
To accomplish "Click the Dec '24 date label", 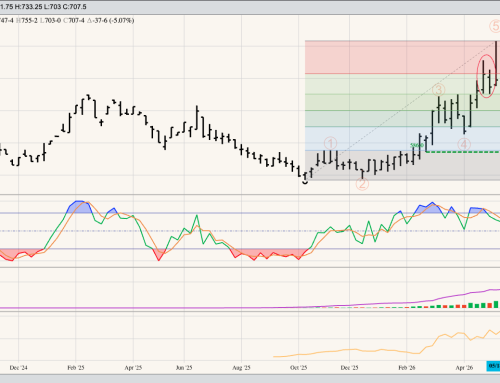I will 18,368.
